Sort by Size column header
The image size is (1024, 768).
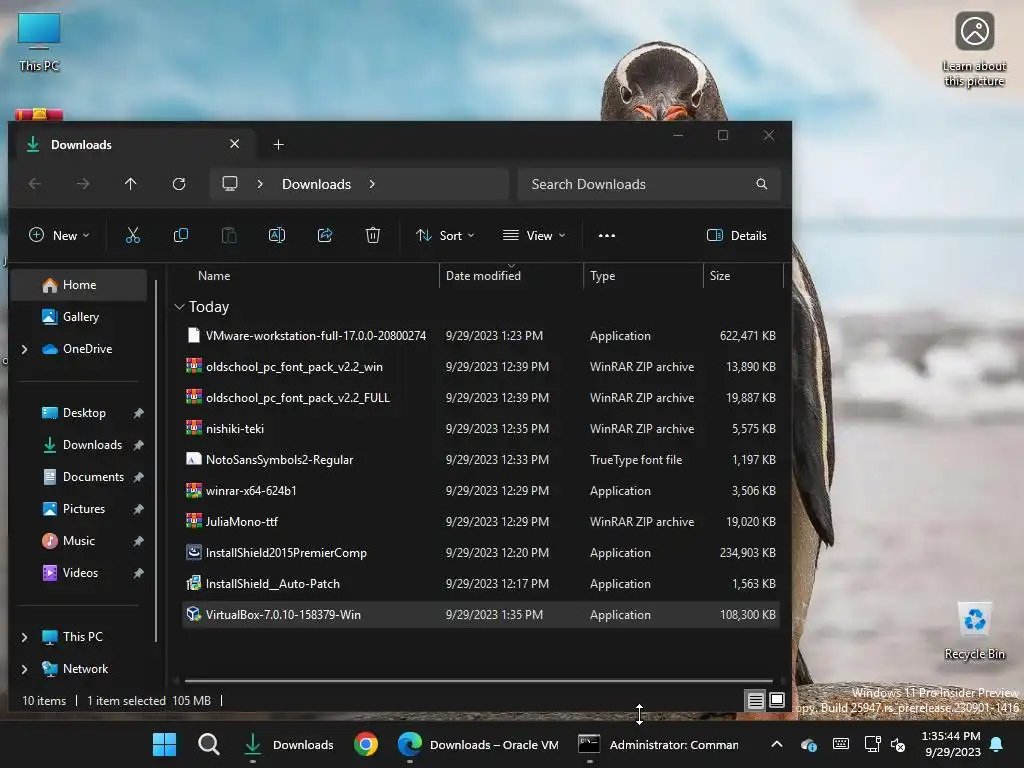click(720, 276)
